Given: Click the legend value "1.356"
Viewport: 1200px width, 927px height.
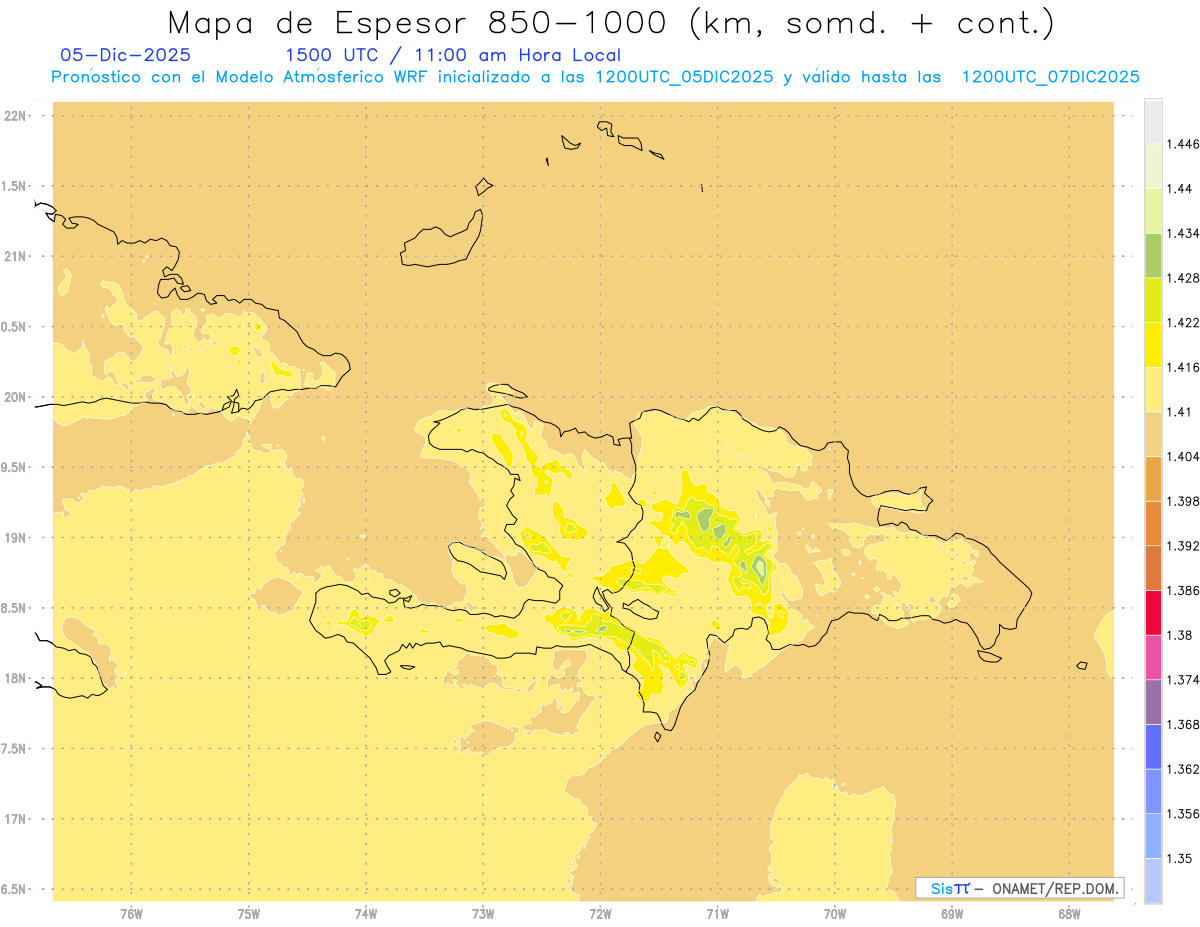Looking at the screenshot, I should click(x=1183, y=813).
